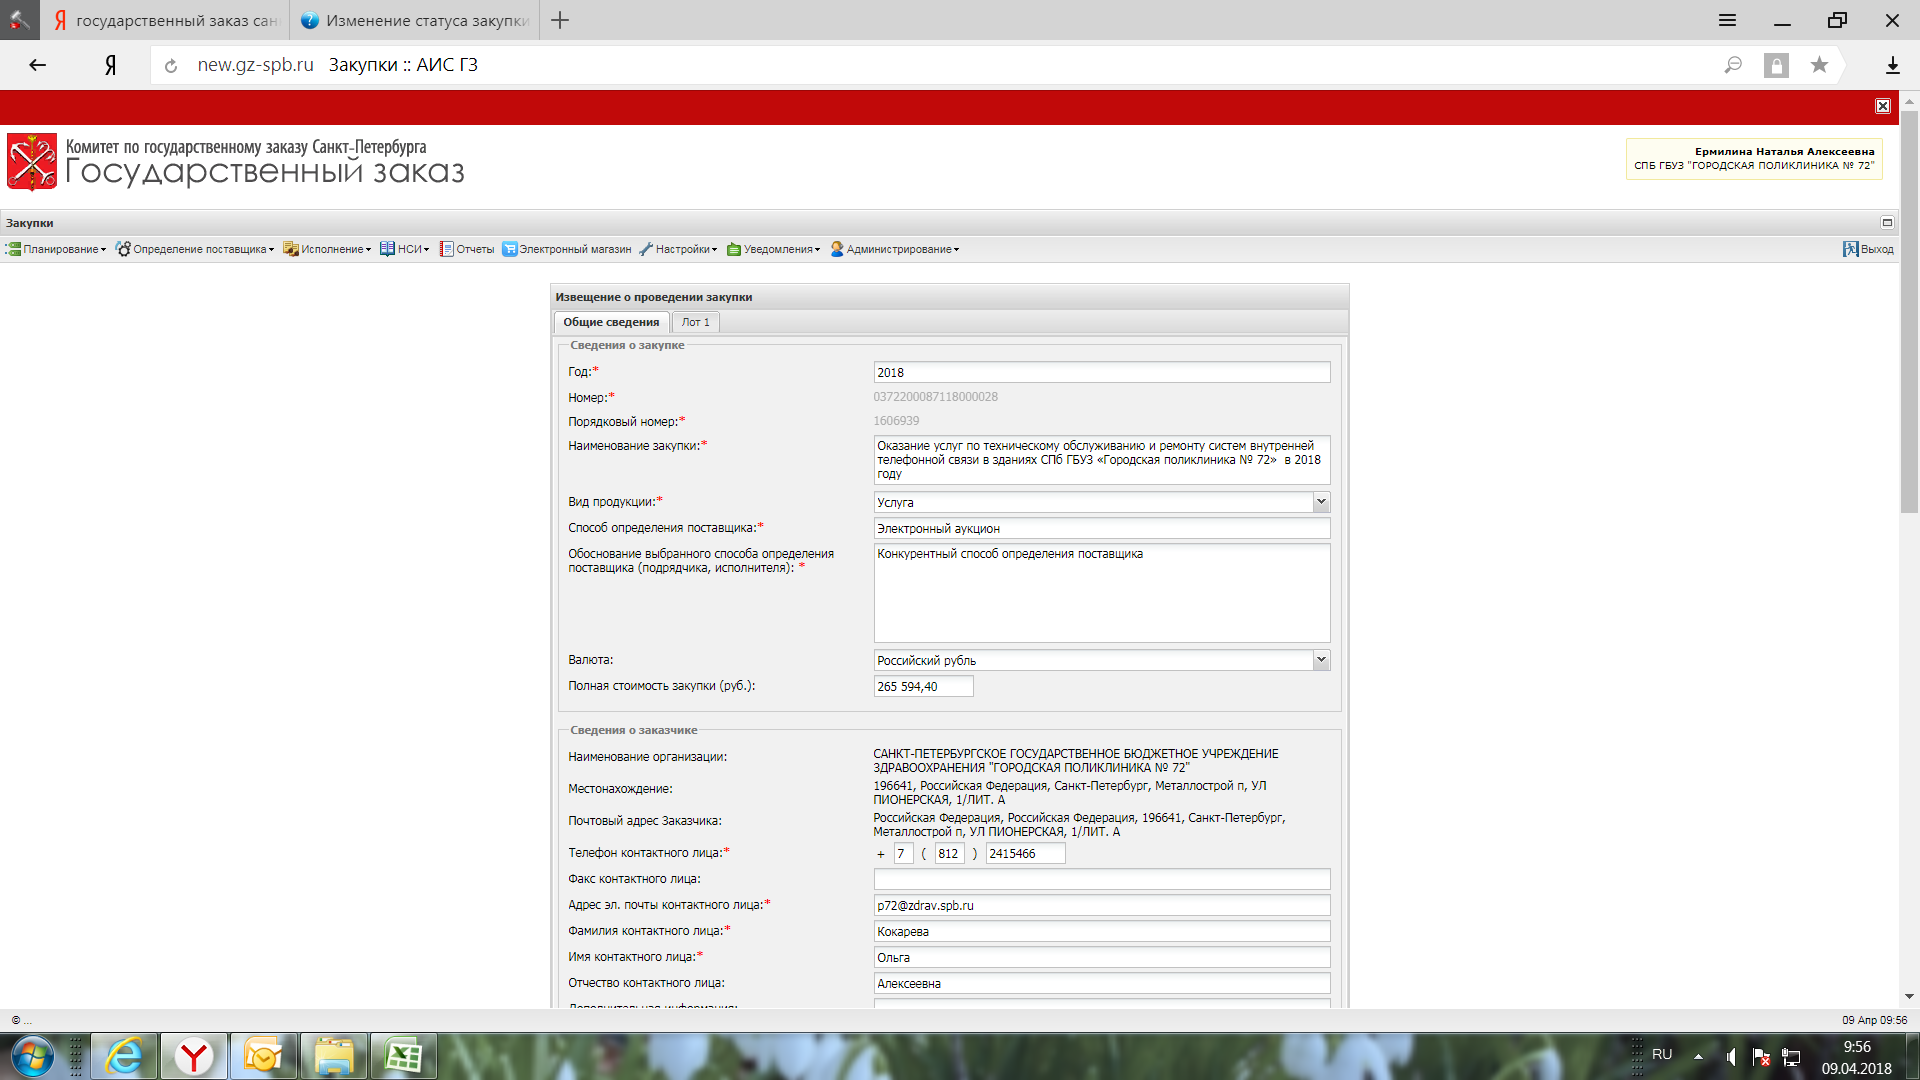Click the Имя контактного лица field
The image size is (1920, 1080).
[1102, 958]
